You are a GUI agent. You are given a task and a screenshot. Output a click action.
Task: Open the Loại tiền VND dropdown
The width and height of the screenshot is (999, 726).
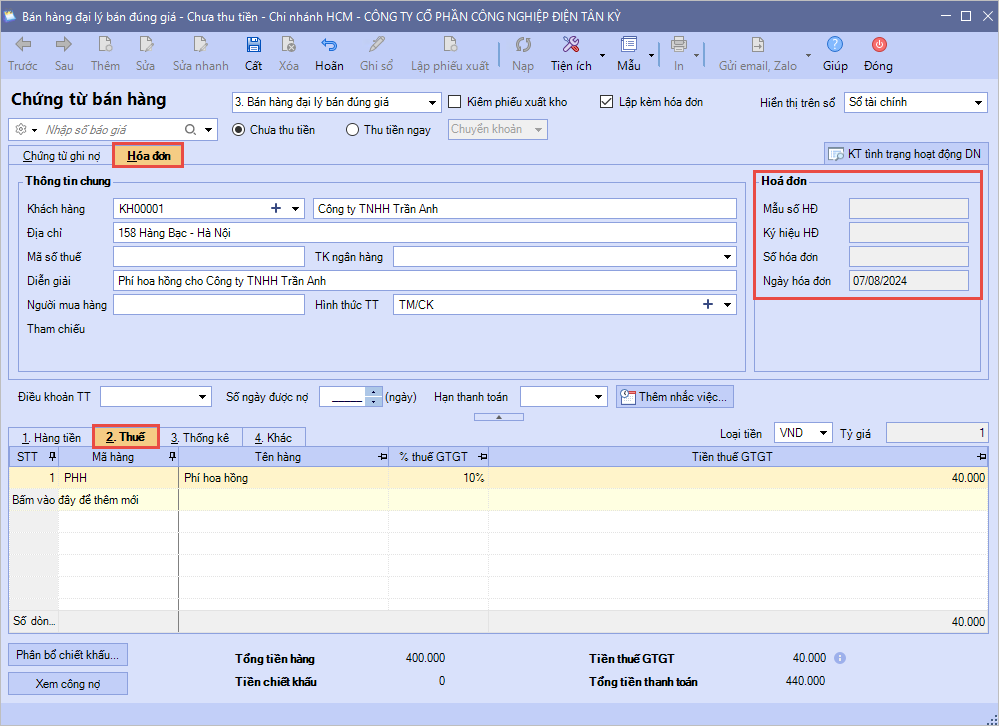pos(822,433)
